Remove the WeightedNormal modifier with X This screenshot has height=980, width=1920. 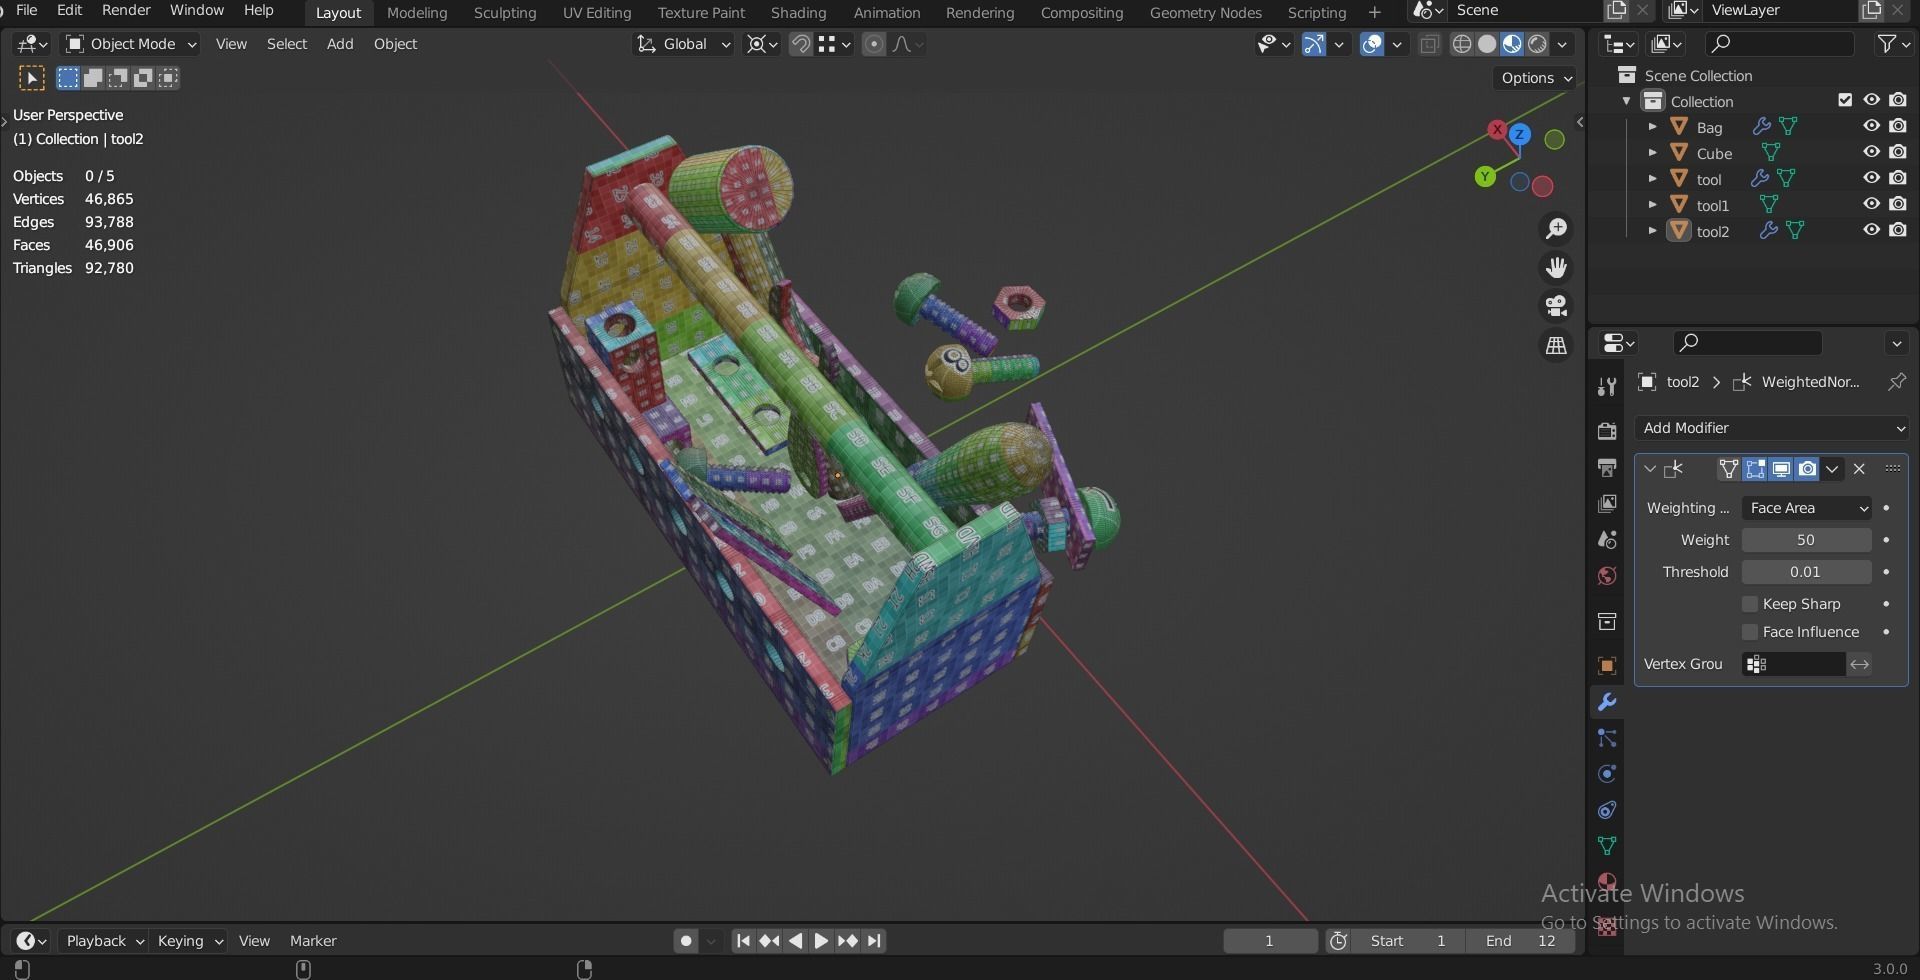click(1859, 469)
